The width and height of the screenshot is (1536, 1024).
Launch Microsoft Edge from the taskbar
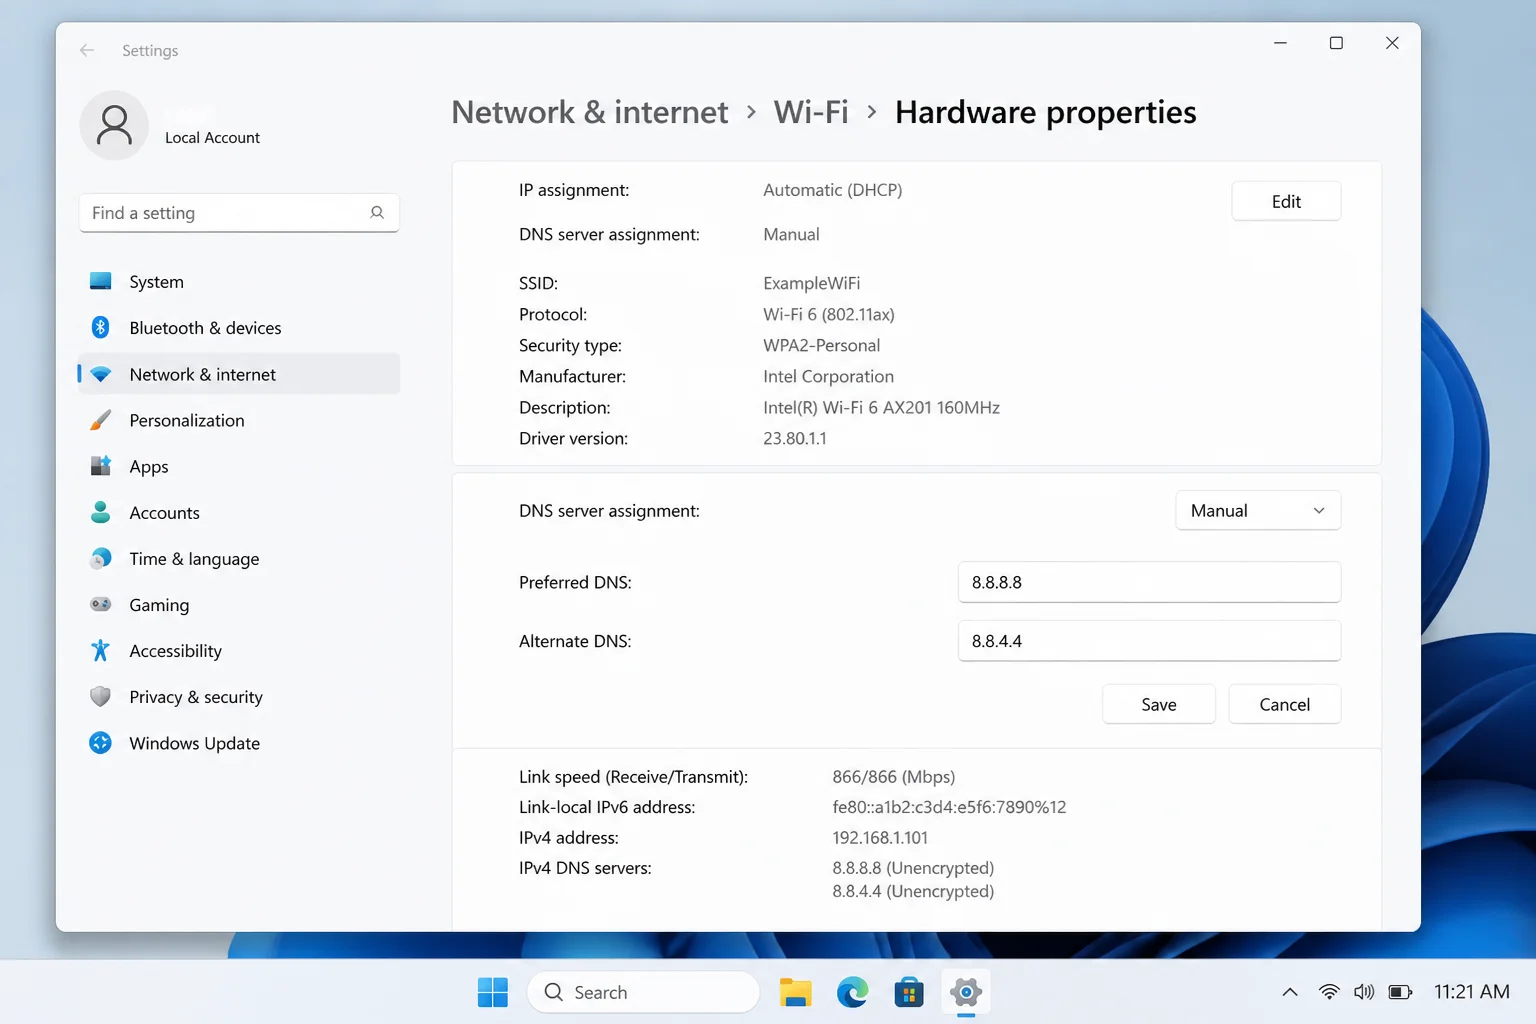pyautogui.click(x=852, y=992)
